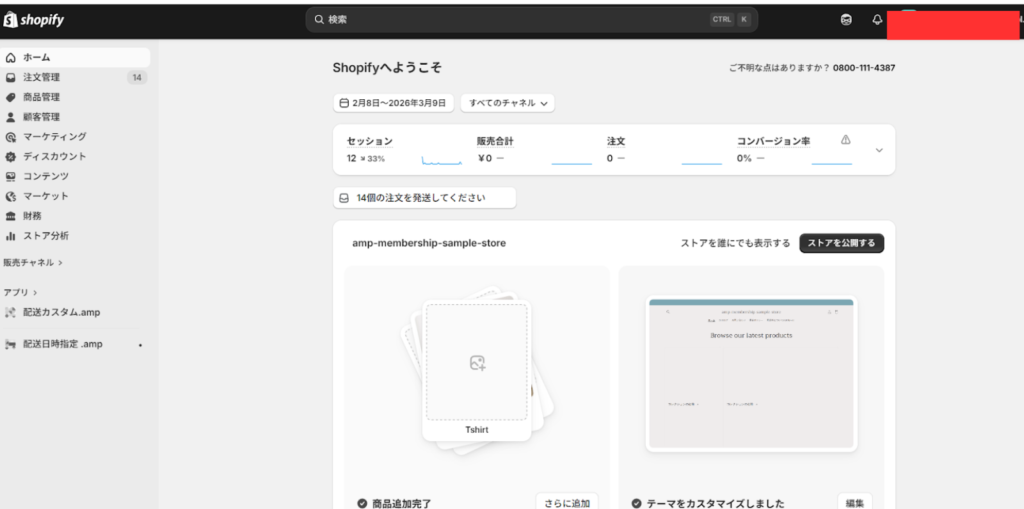Open the notifications bell icon

(877, 19)
